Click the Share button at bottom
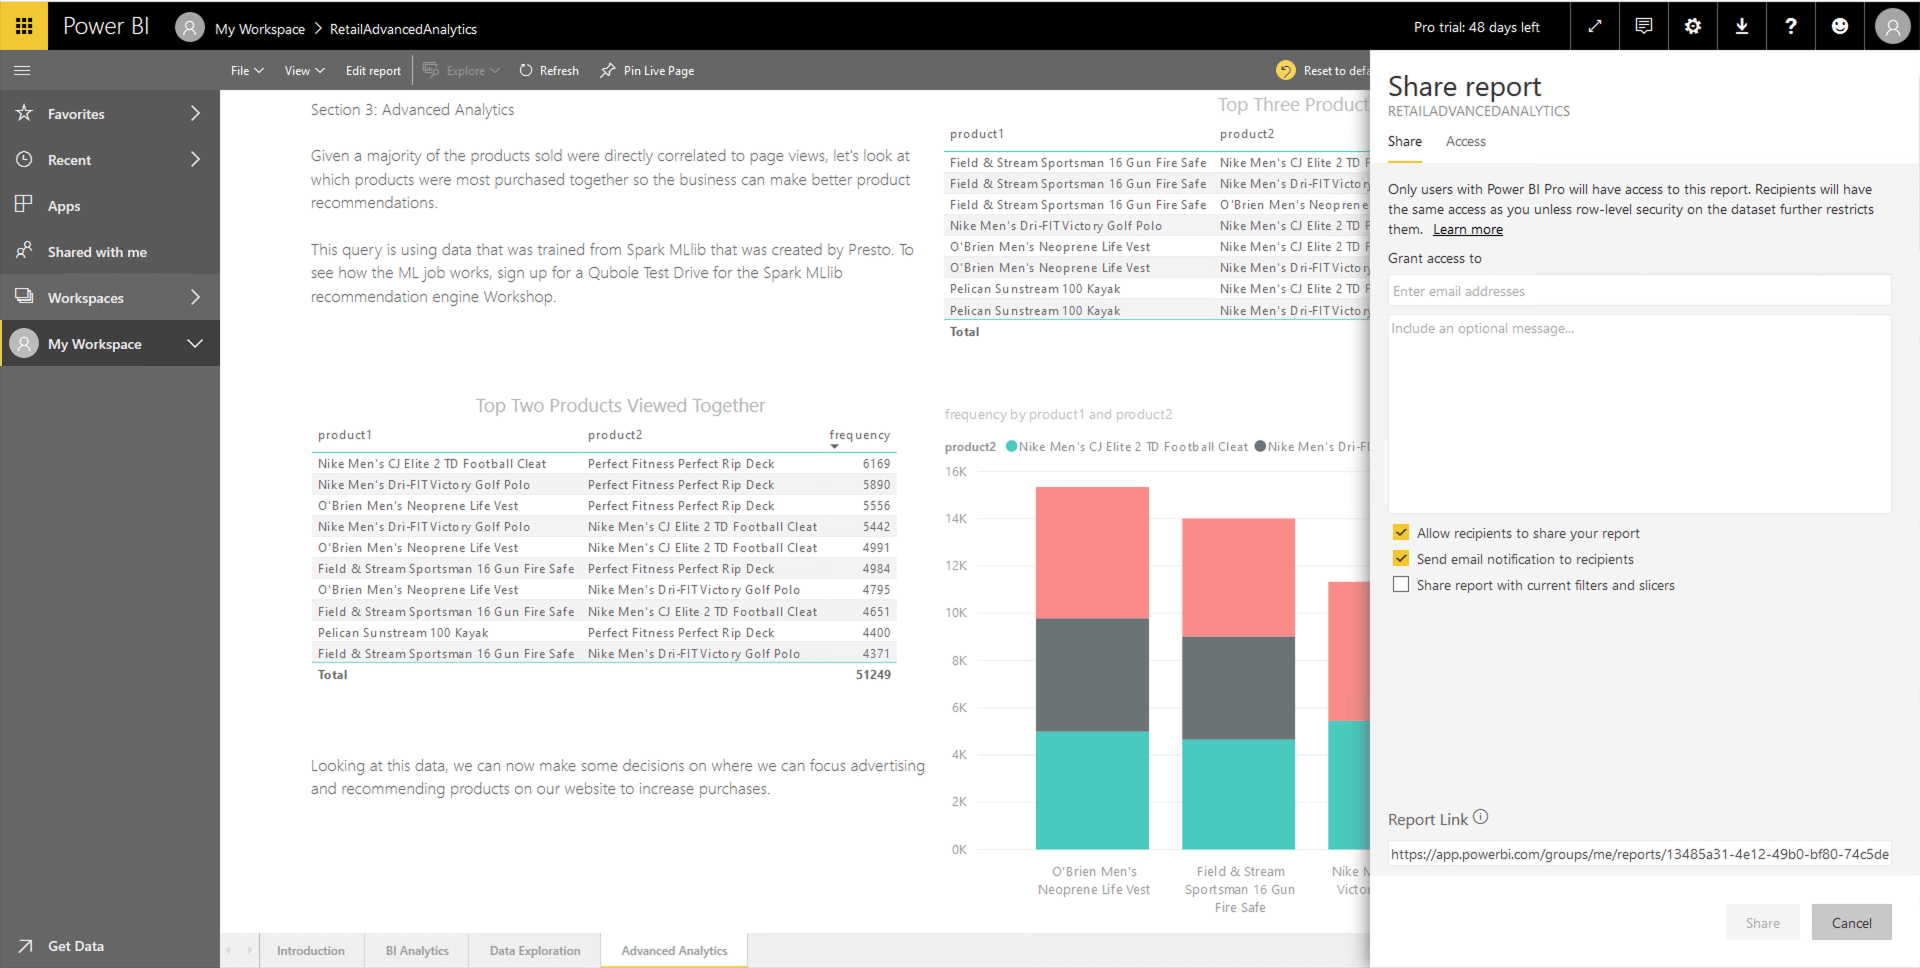 click(1762, 922)
